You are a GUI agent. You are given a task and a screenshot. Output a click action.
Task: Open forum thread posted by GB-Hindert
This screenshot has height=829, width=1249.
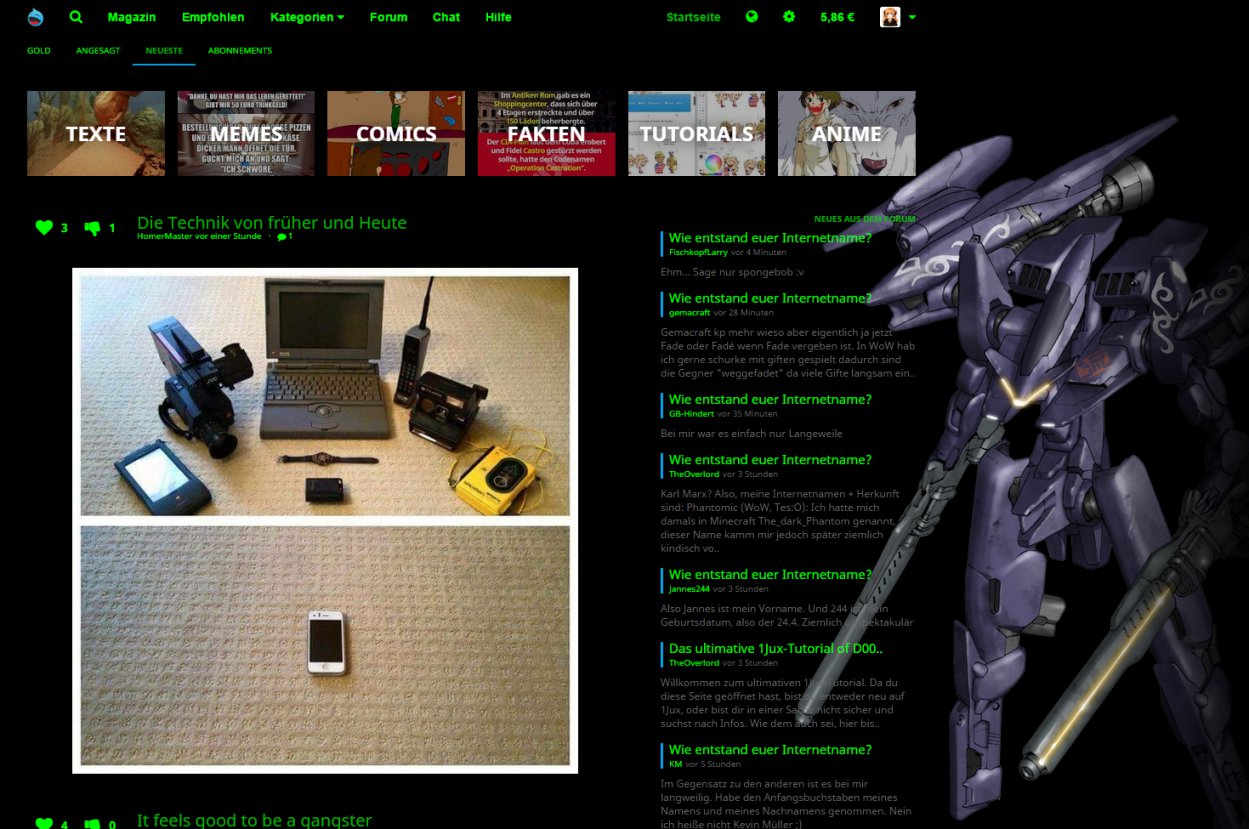pyautogui.click(x=770, y=399)
